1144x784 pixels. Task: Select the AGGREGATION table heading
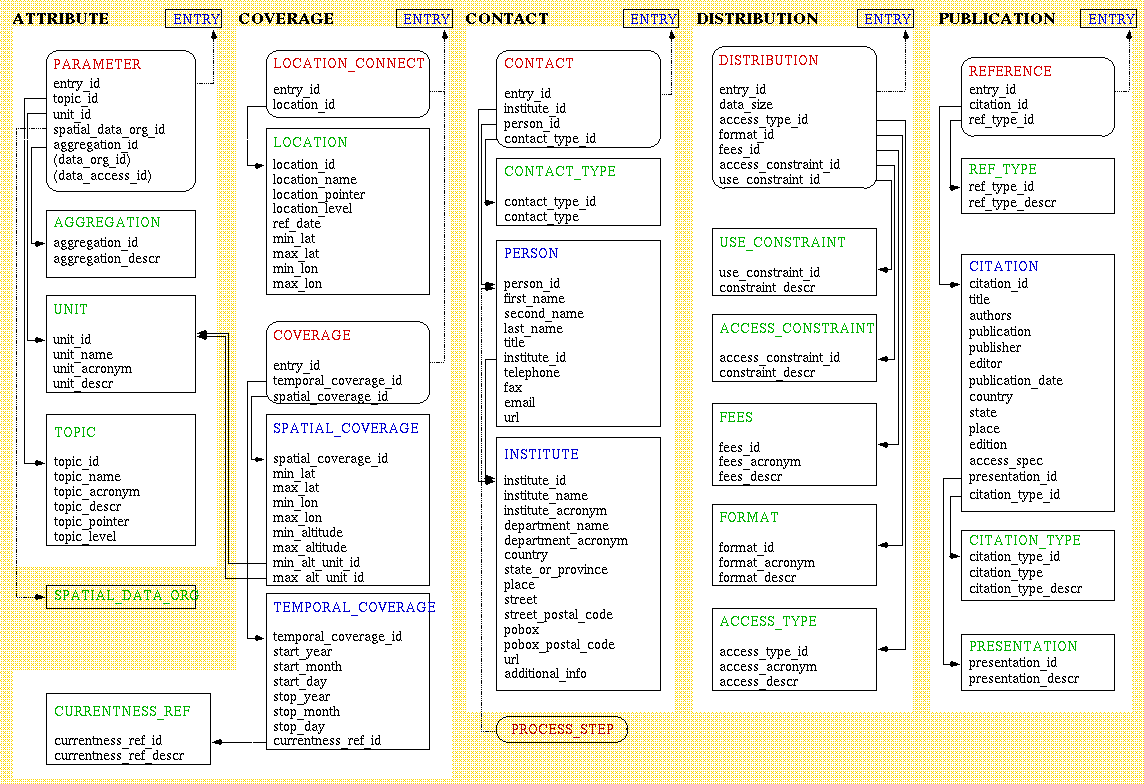click(107, 222)
